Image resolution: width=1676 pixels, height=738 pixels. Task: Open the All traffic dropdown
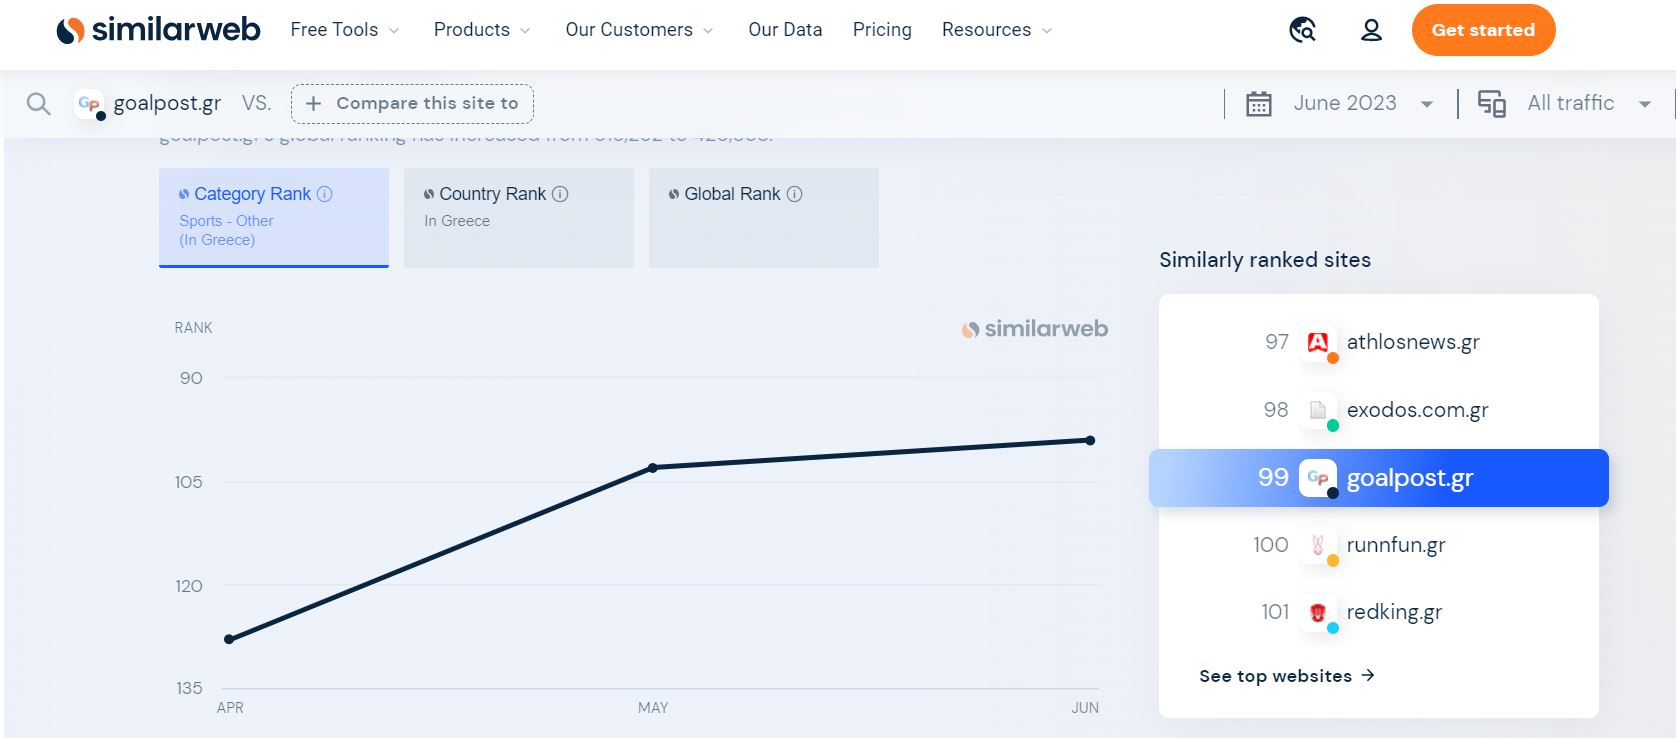click(x=1589, y=103)
